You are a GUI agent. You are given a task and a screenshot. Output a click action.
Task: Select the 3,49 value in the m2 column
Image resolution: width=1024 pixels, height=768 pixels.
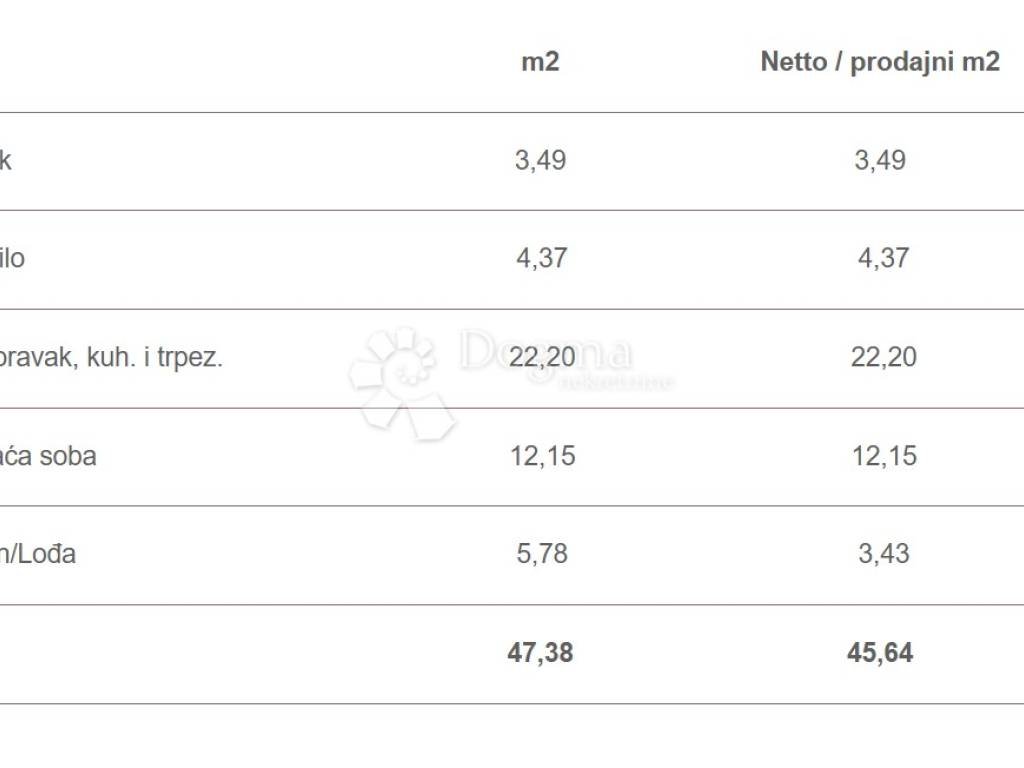540,160
